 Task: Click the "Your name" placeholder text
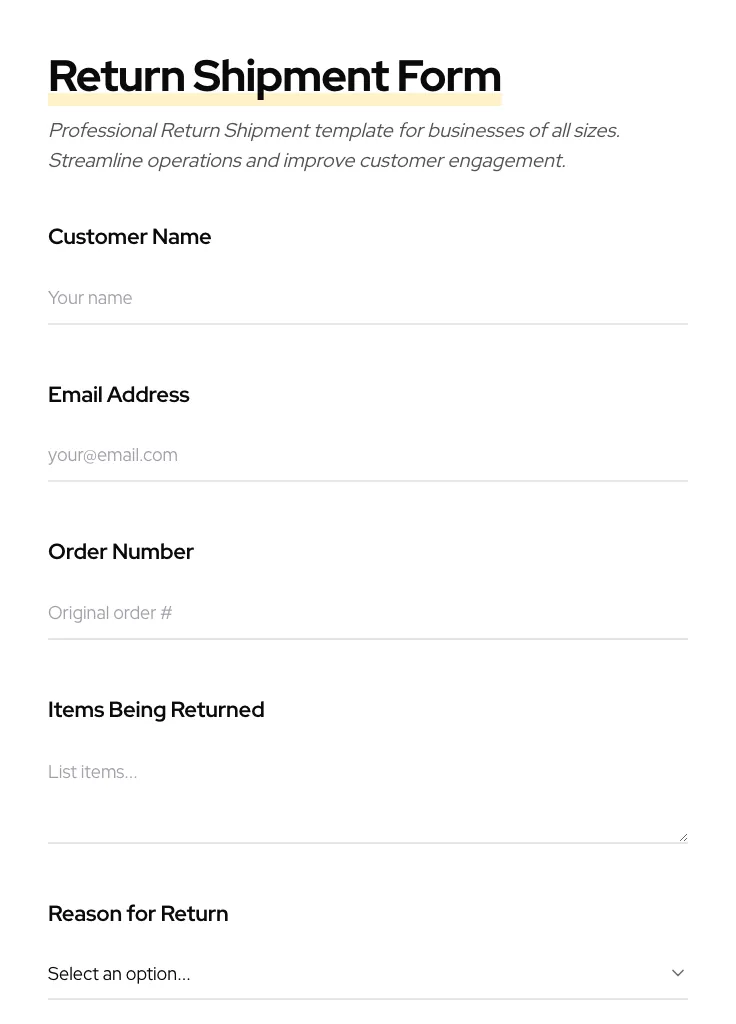pos(90,298)
